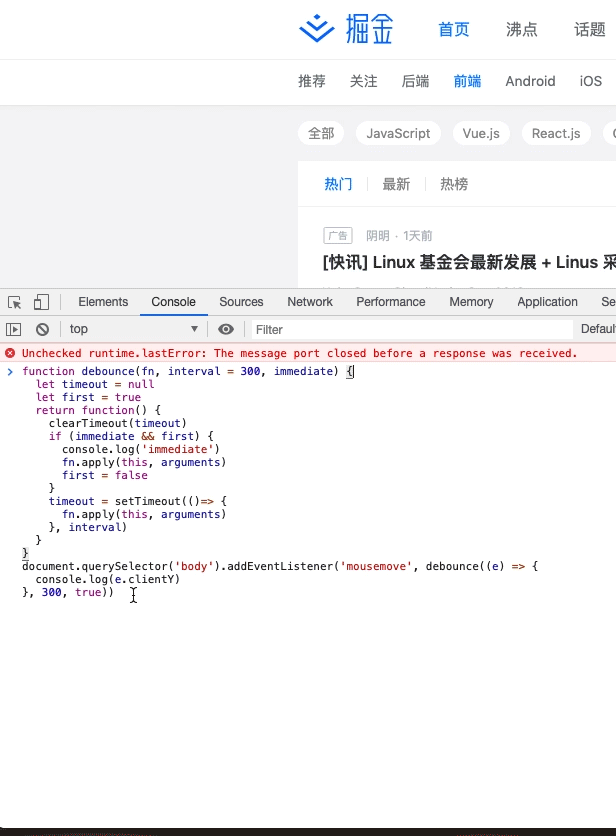The height and width of the screenshot is (836, 616).
Task: Click the 'clearTimeout(timeout)' line
Action: [x=118, y=423]
